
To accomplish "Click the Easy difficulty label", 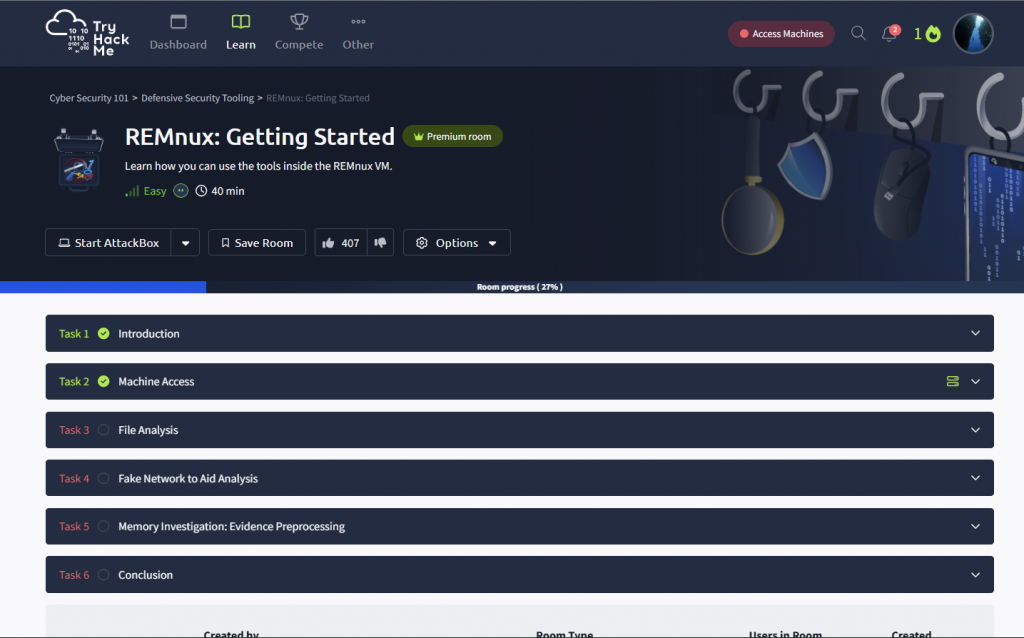I will click(155, 191).
